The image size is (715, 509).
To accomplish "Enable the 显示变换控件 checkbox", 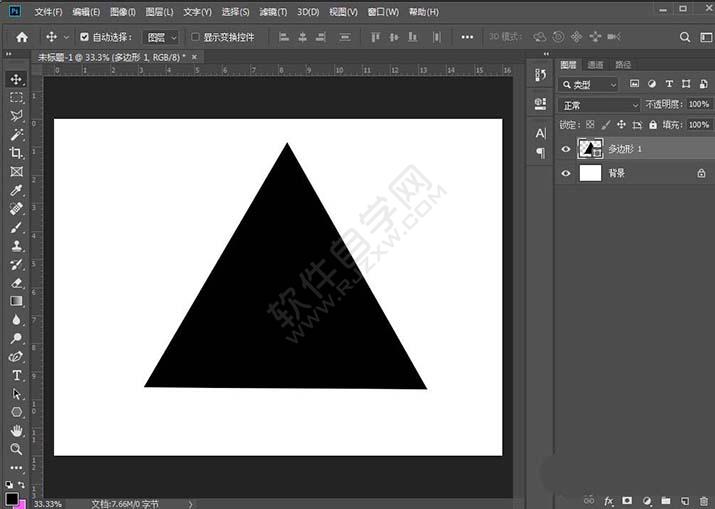I will pos(195,37).
